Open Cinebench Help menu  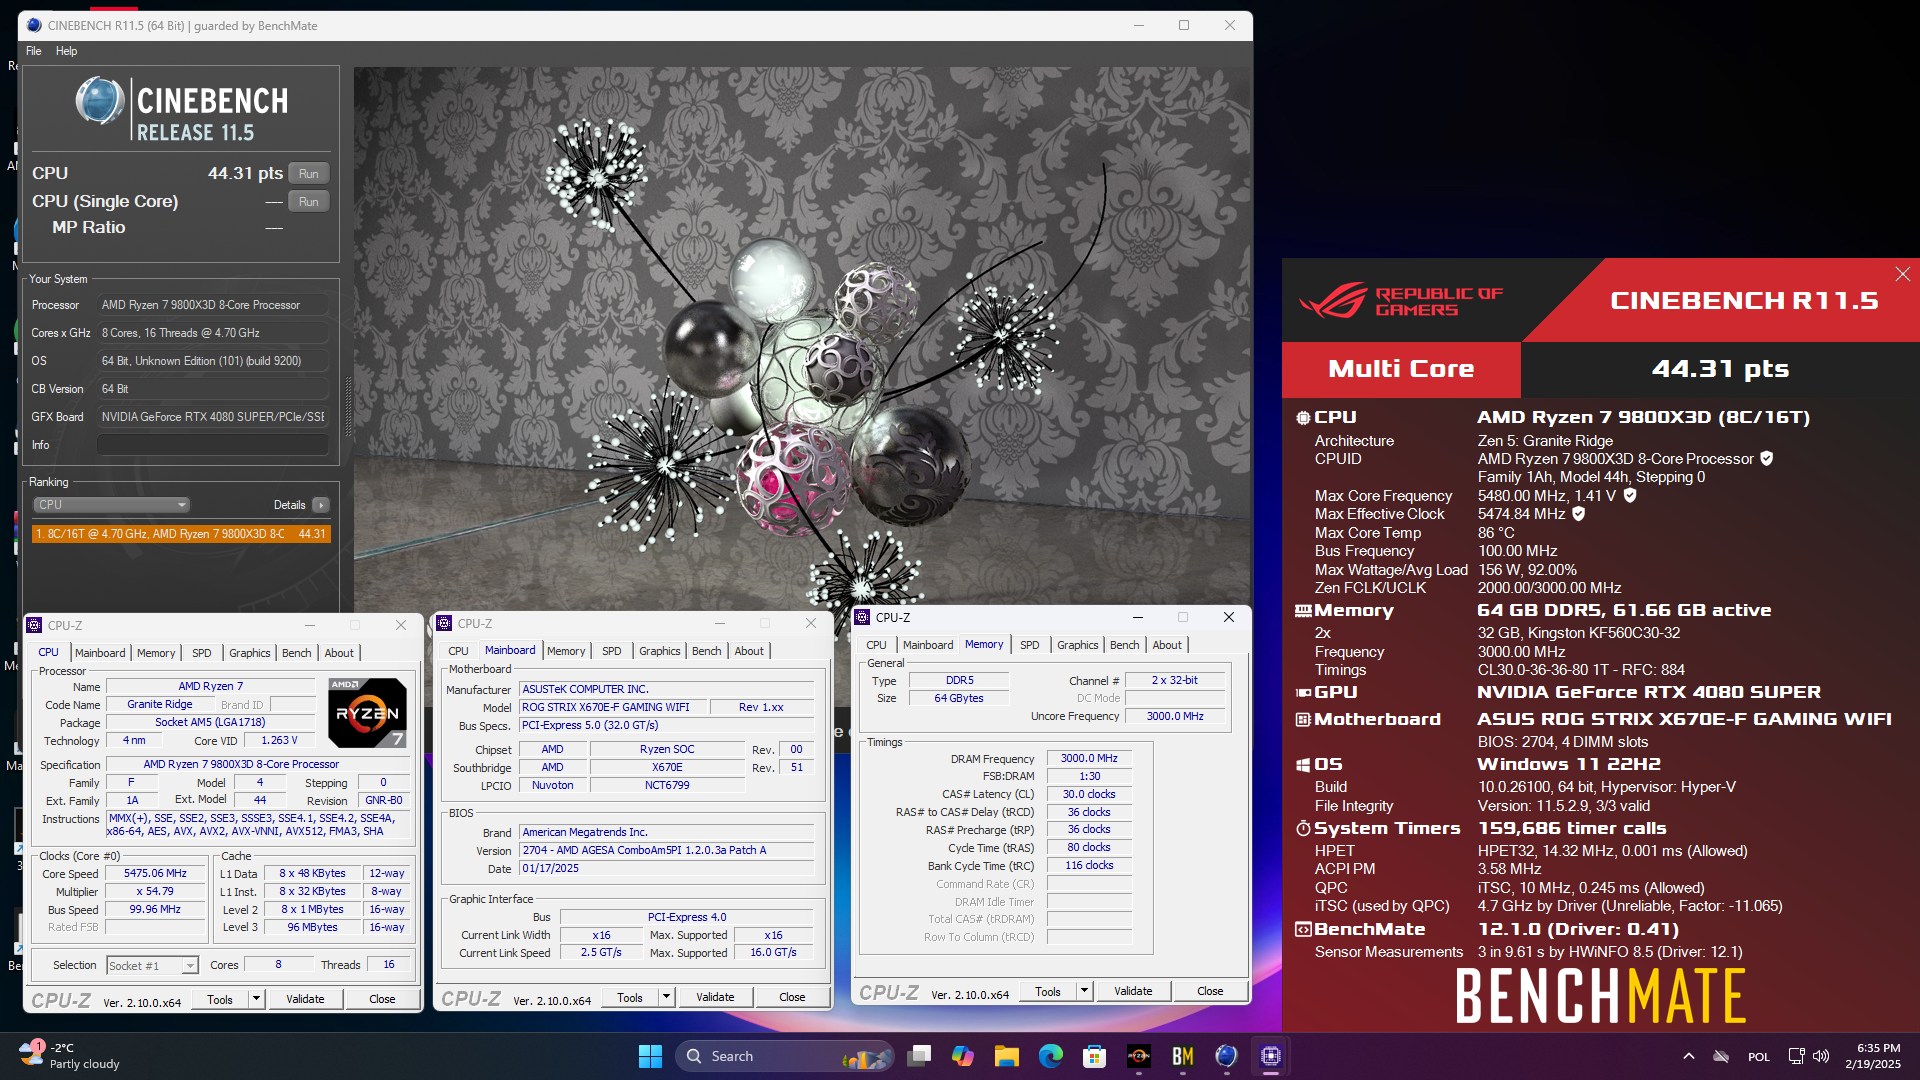pos(66,51)
